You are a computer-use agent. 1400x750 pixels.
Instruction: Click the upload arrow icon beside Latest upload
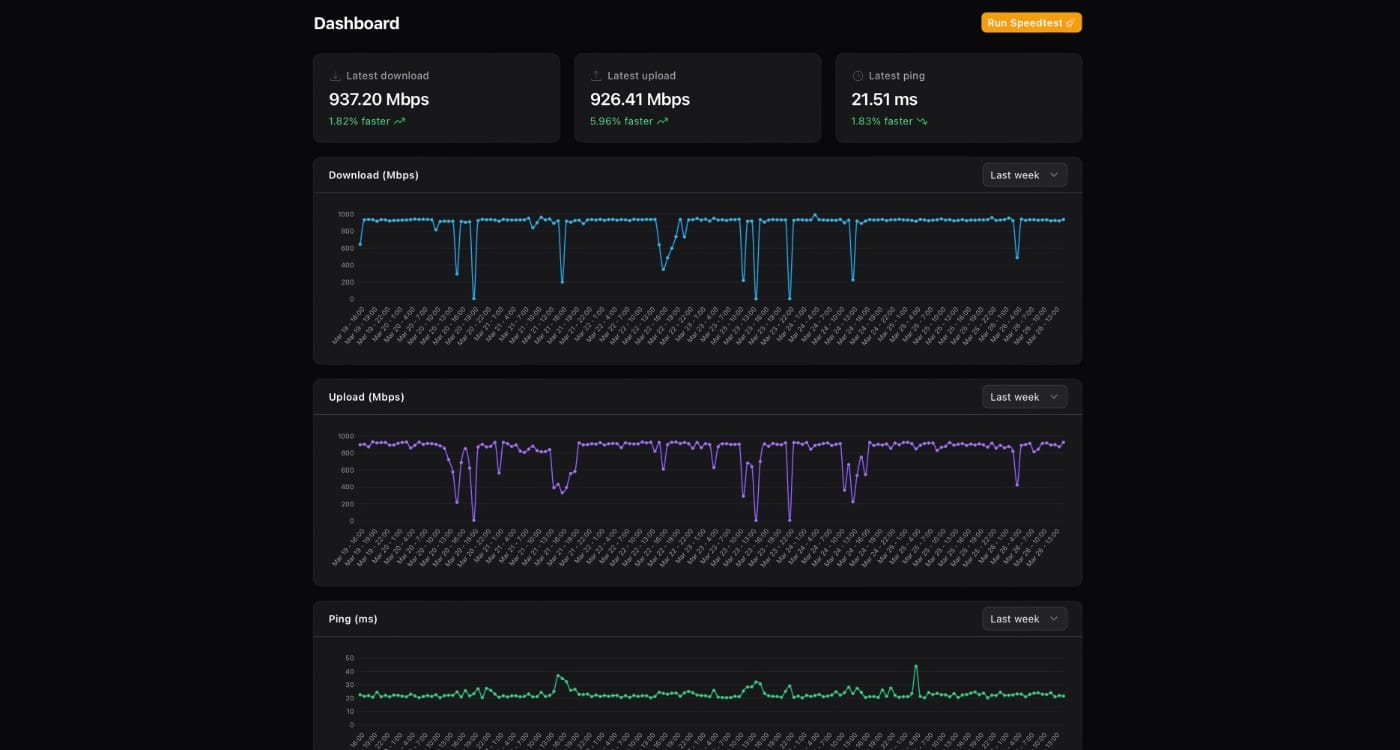coord(596,76)
